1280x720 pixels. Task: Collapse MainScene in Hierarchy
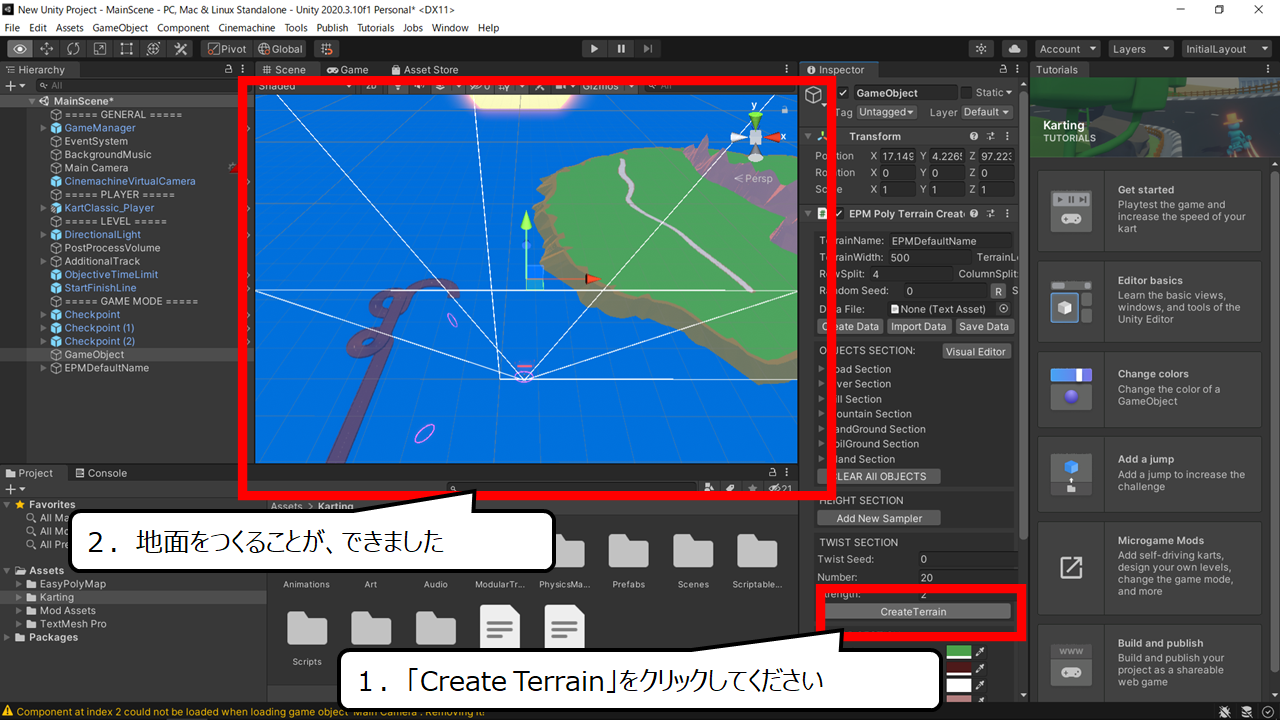point(32,101)
